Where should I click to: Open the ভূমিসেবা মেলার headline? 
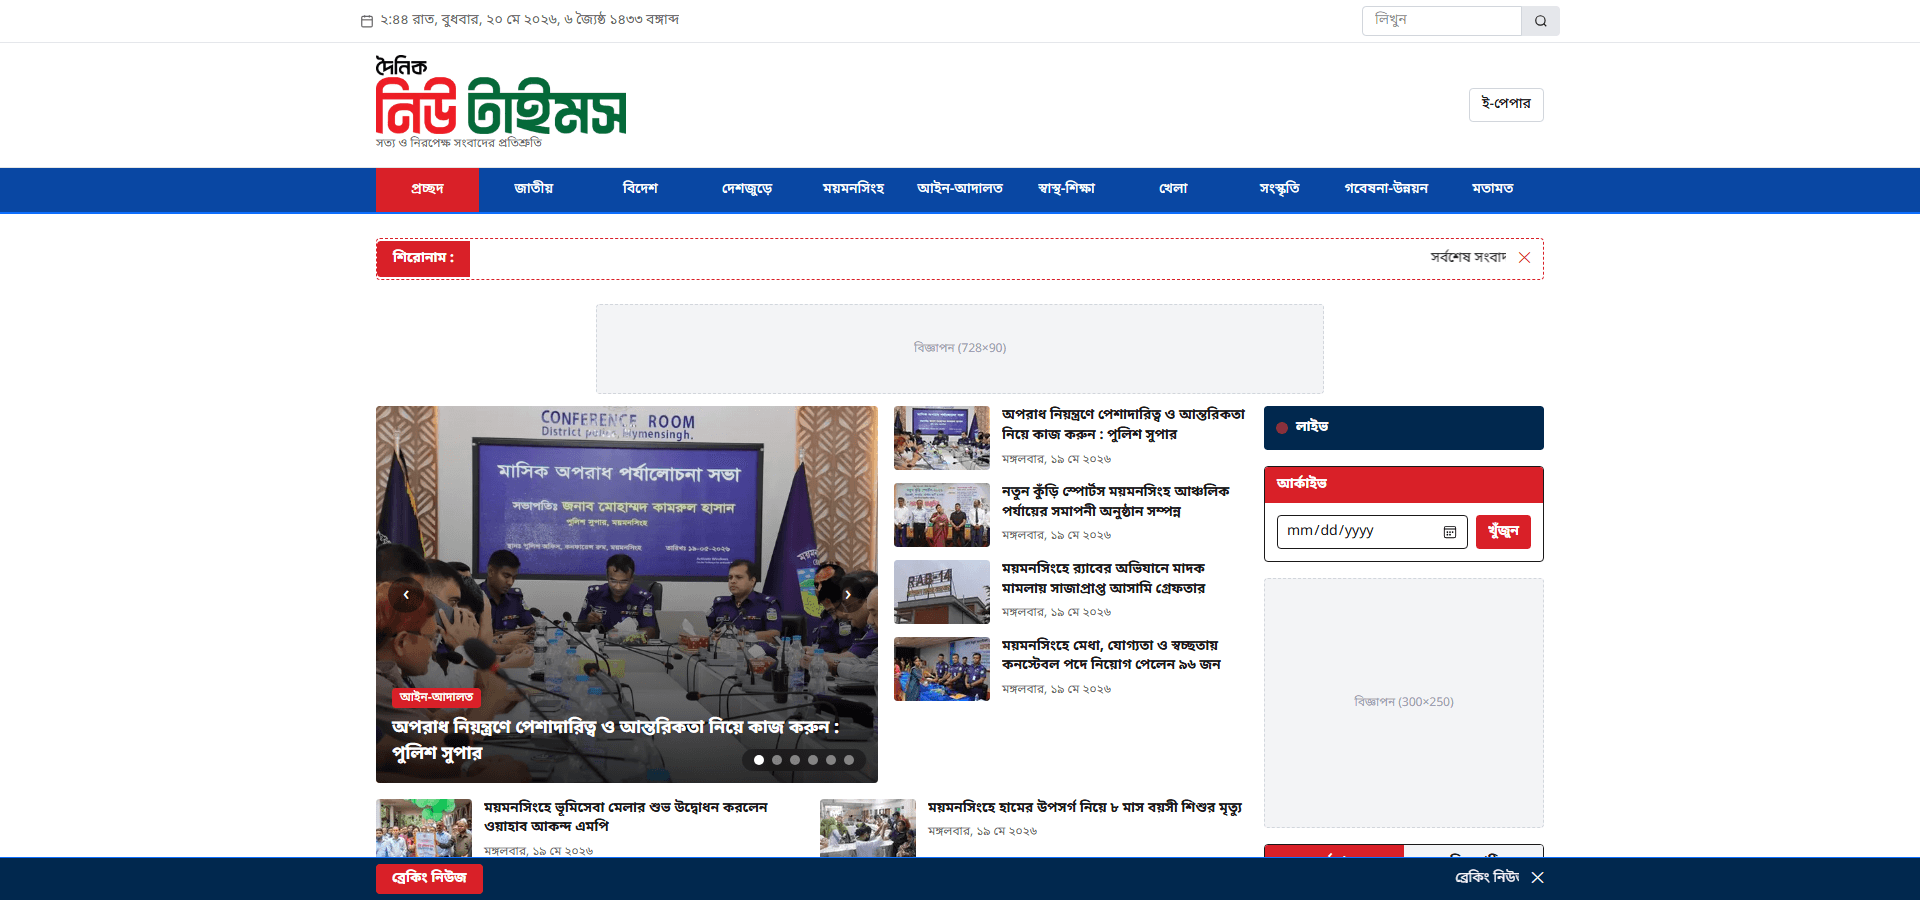[626, 817]
